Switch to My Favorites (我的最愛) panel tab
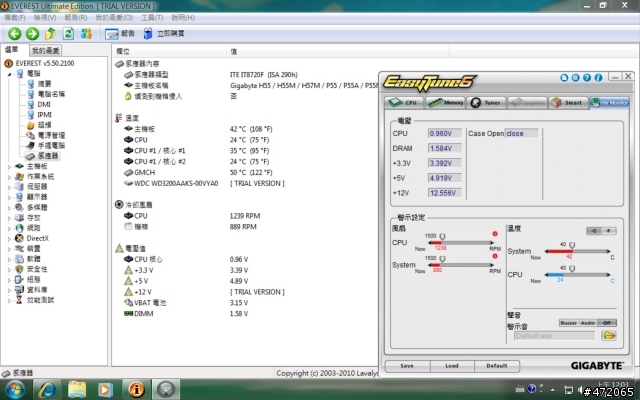Viewport: 640px width, 400px height. pos(46,51)
